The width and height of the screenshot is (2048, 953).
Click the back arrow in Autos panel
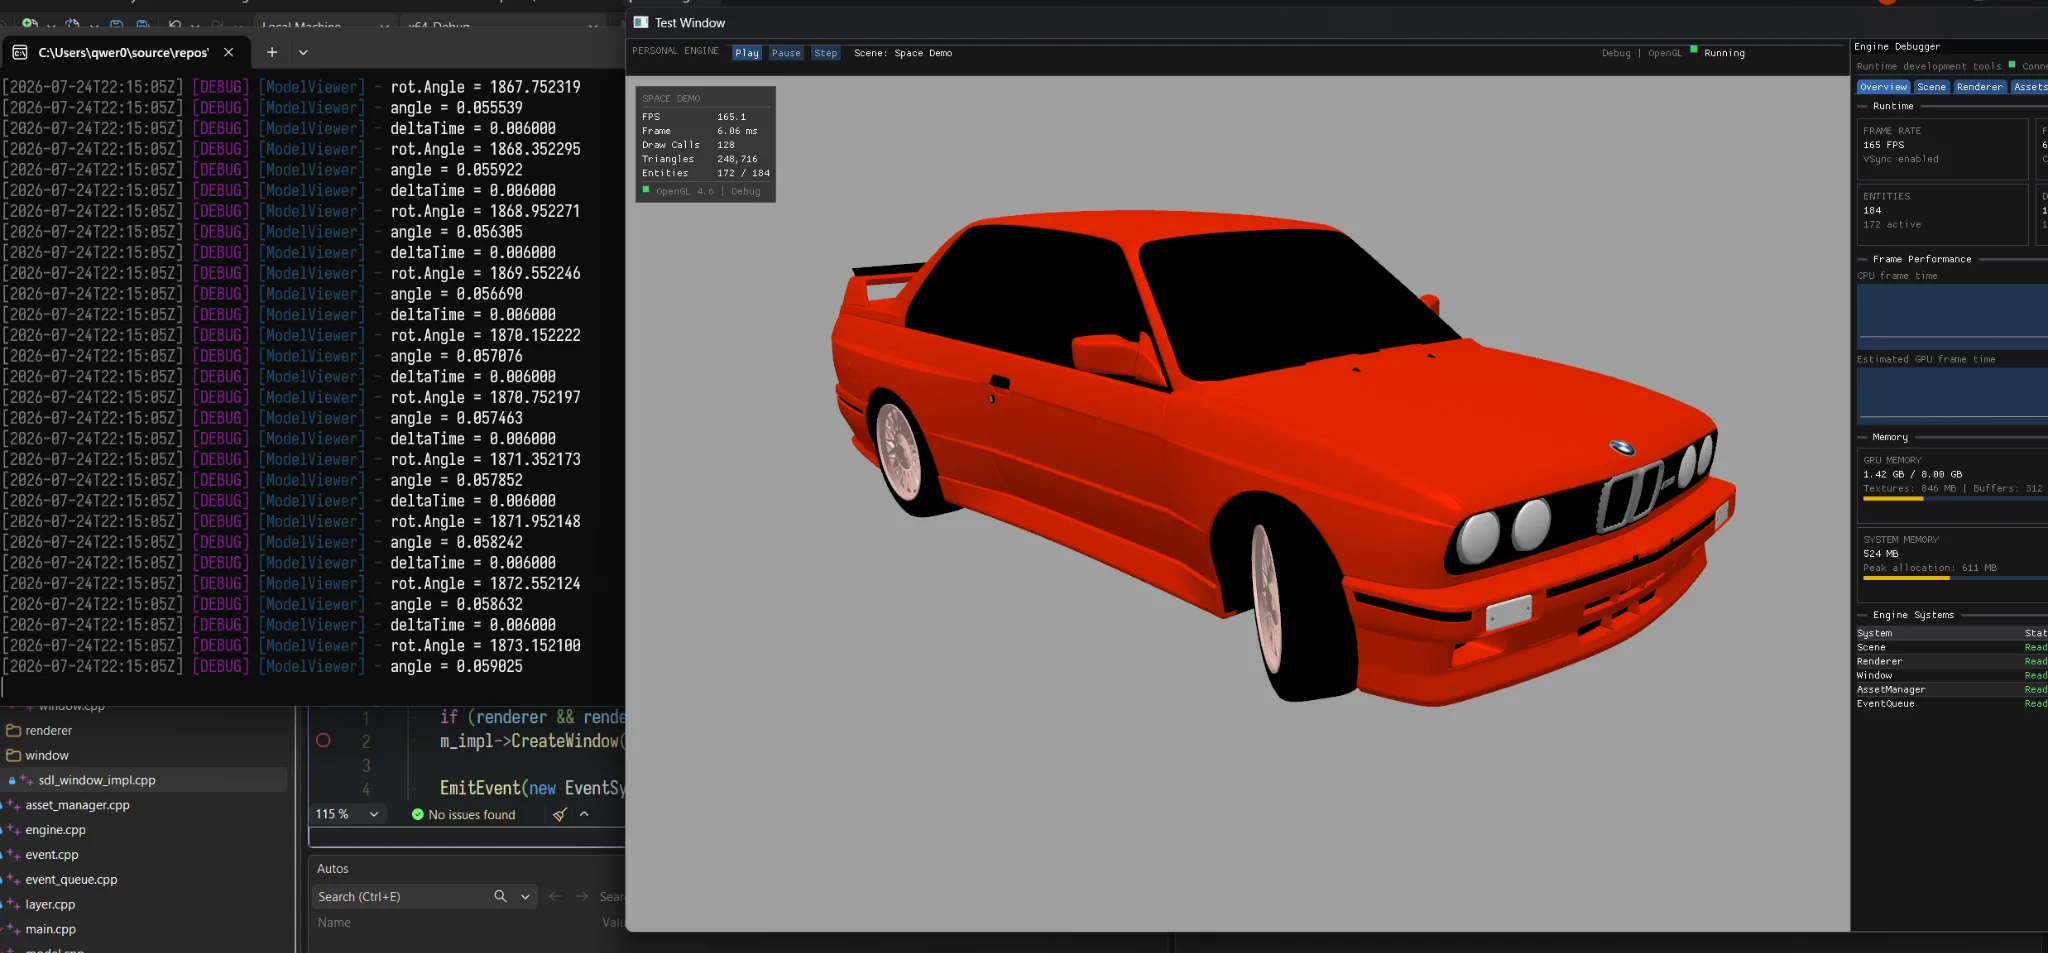[x=555, y=896]
